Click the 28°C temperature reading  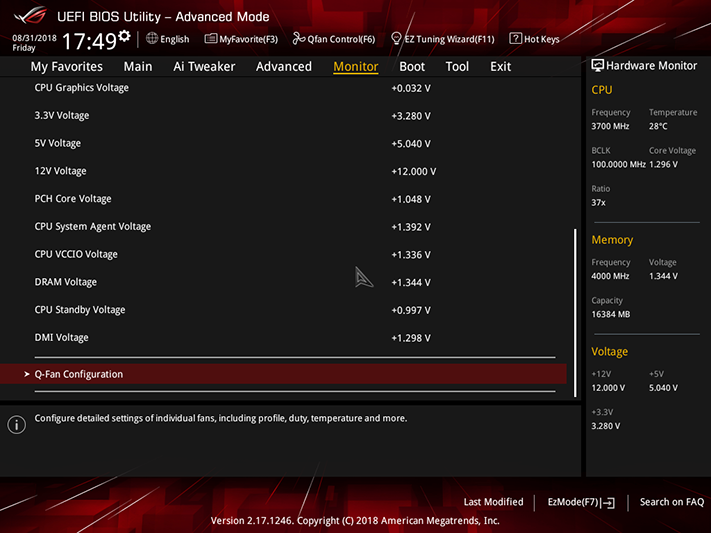(658, 126)
